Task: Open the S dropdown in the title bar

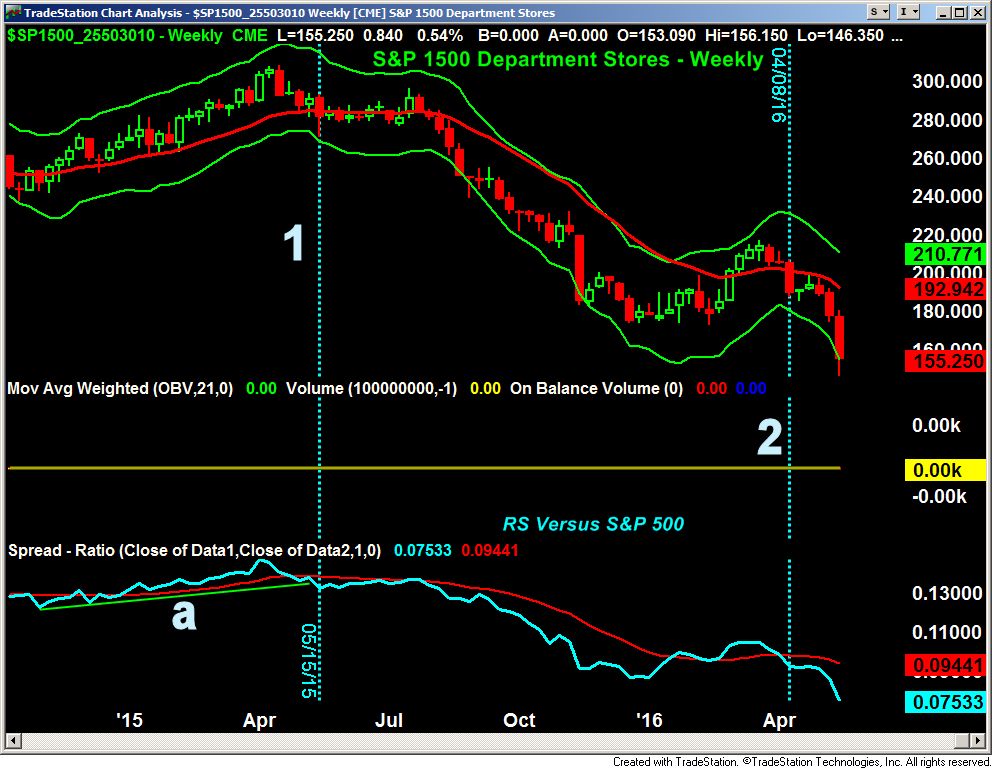Action: point(879,12)
